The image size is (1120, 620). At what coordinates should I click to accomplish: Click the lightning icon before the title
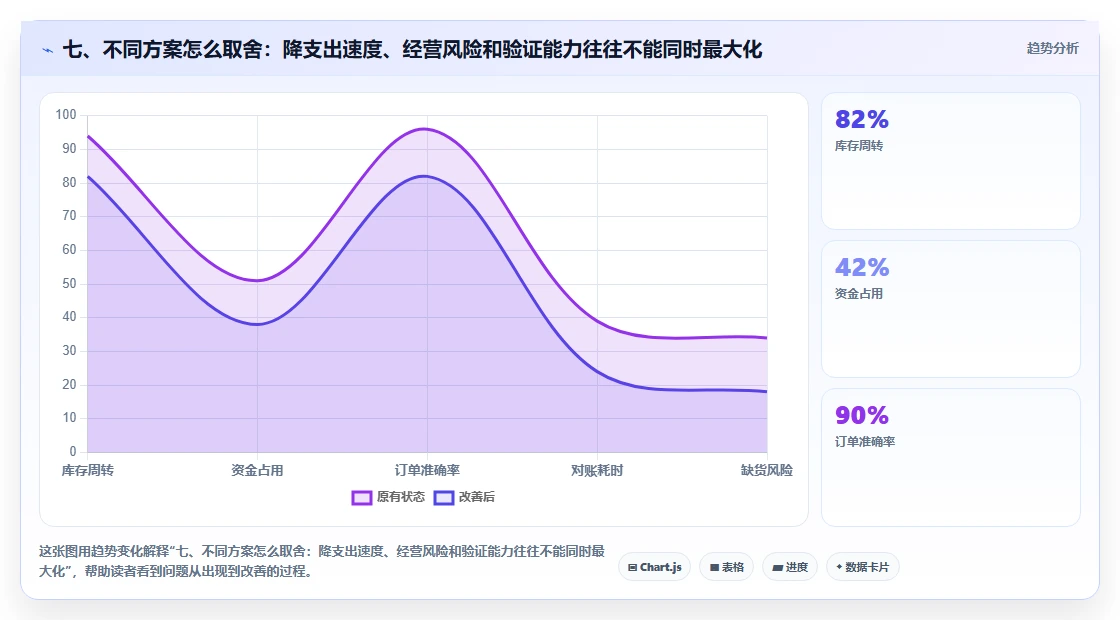point(48,50)
